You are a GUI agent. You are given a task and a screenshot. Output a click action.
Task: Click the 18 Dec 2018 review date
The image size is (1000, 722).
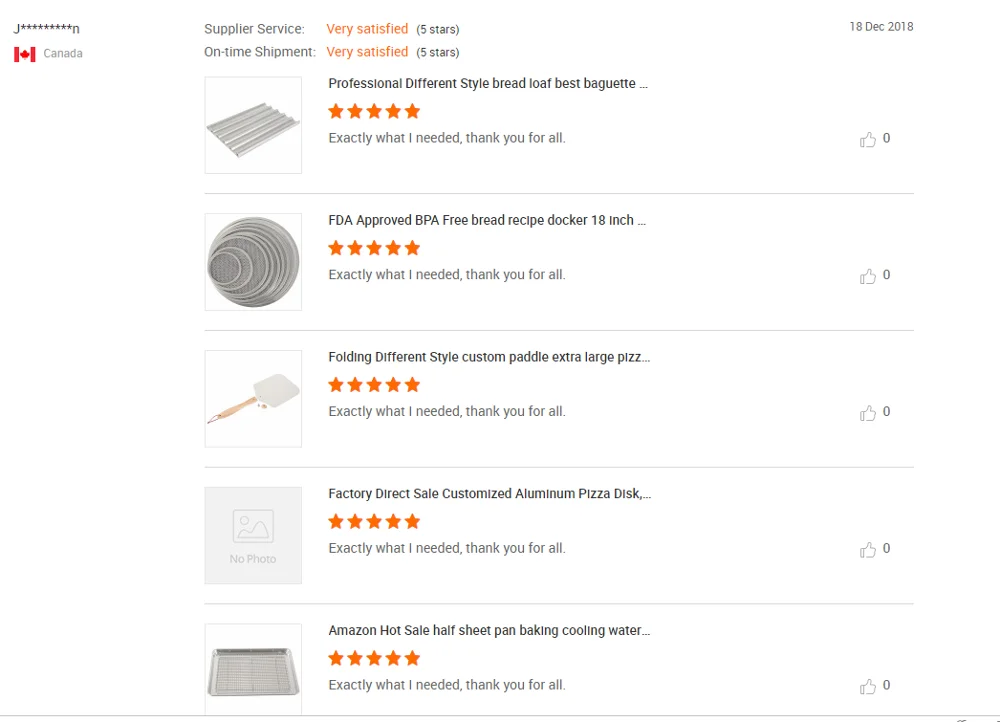click(x=881, y=27)
